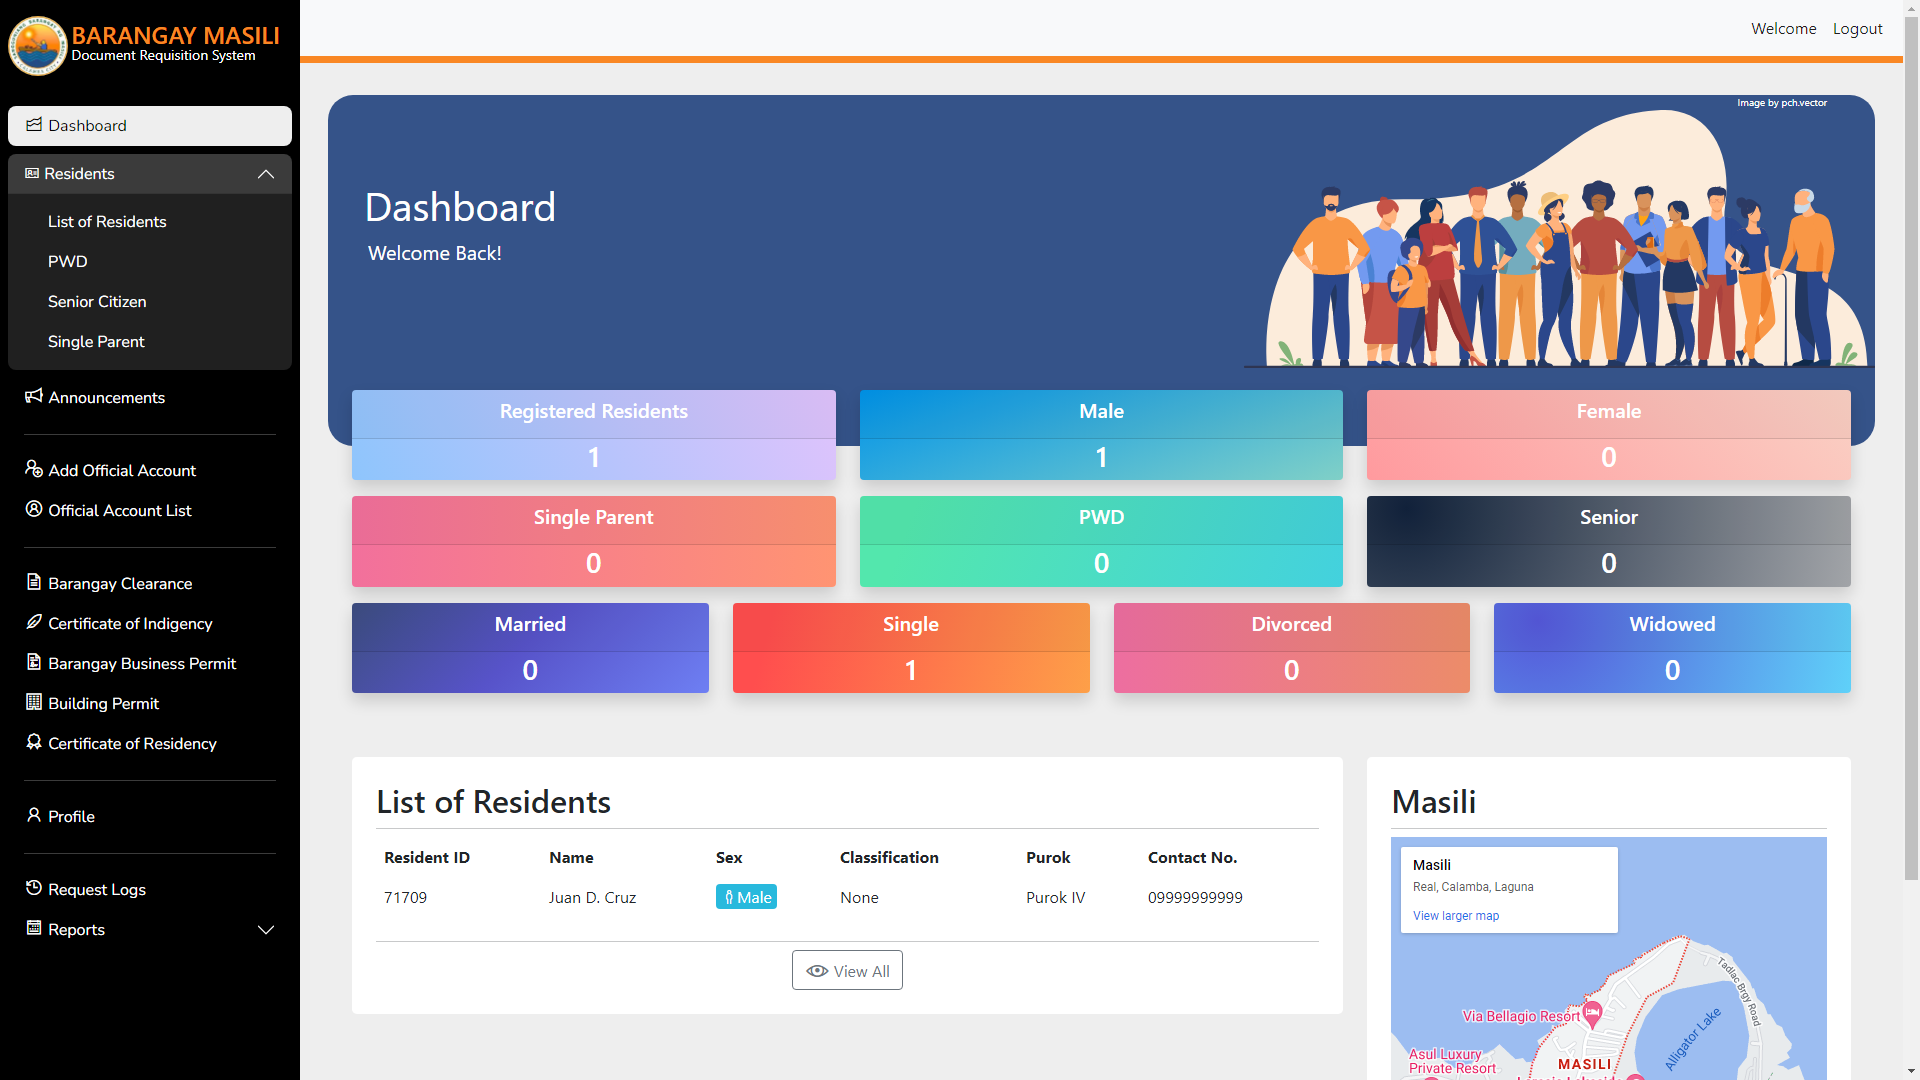Click the Announcements megaphone icon
The height and width of the screenshot is (1080, 1920).
pos(33,396)
